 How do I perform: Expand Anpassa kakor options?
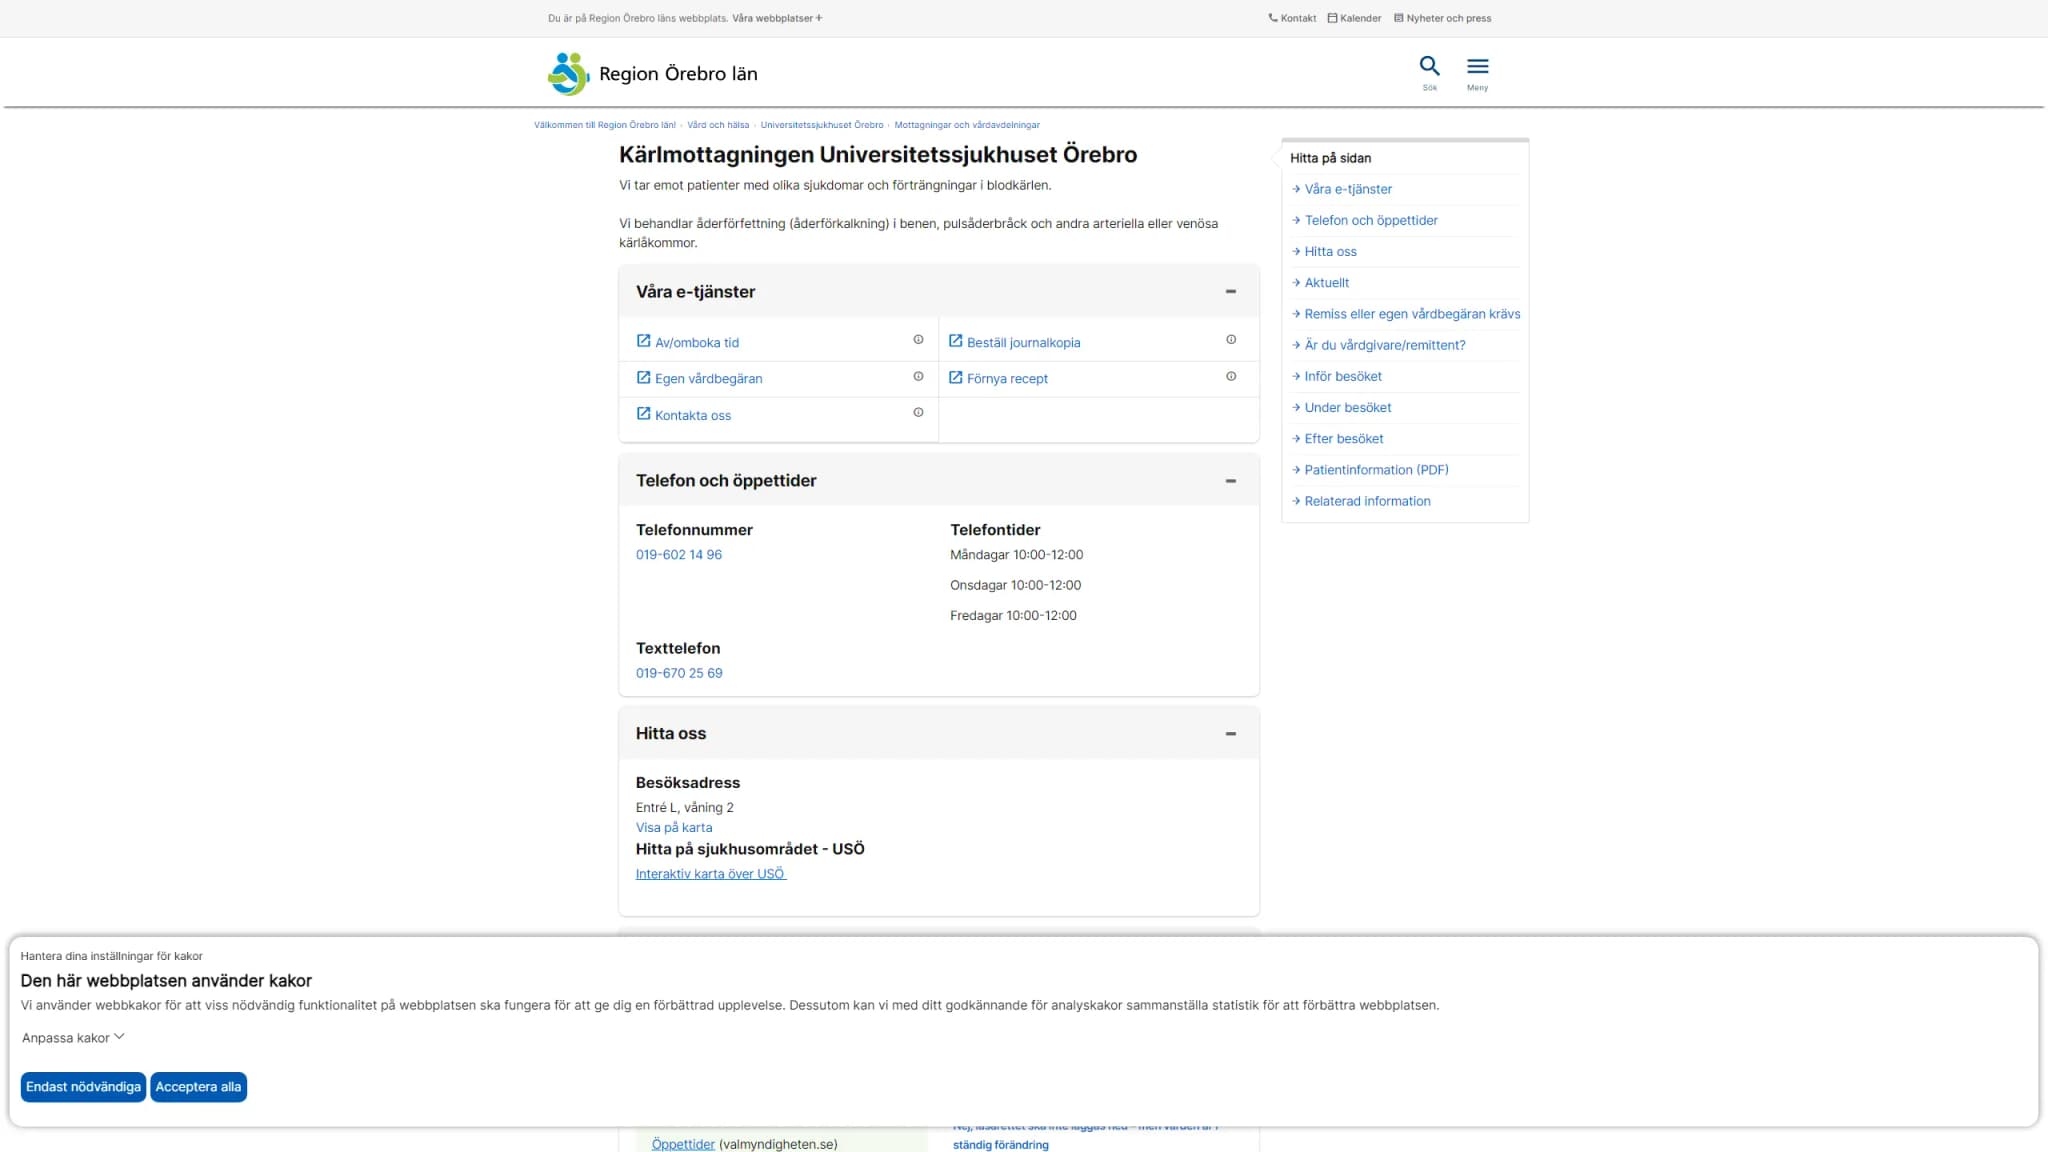pyautogui.click(x=73, y=1038)
